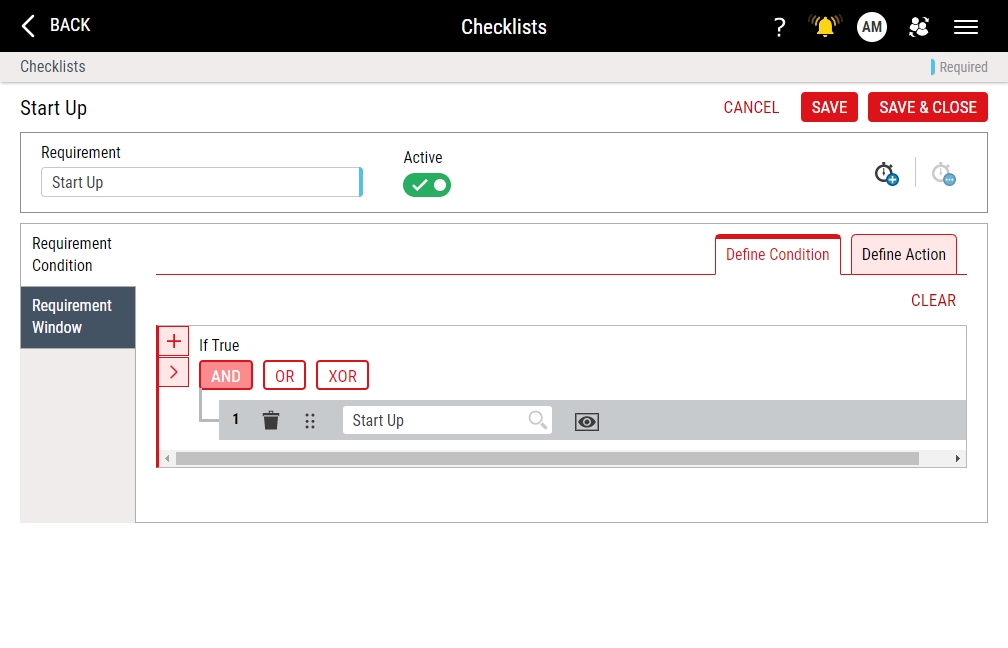Click the drag handle on row 1
The height and width of the screenshot is (648, 1008).
click(310, 421)
